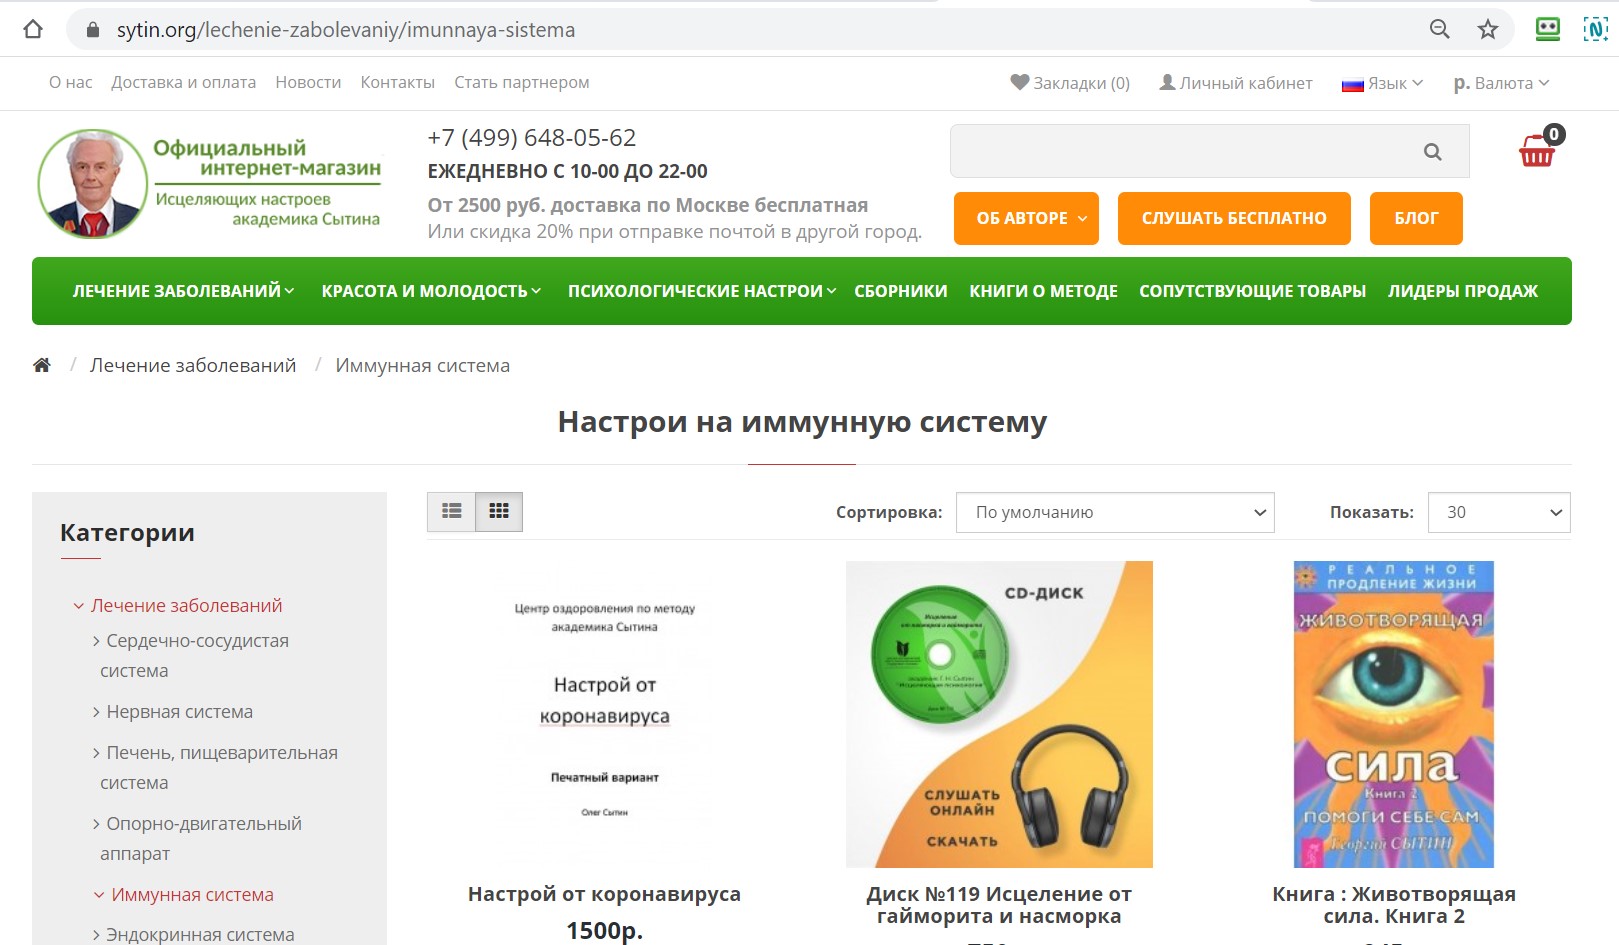Open СОПУТСТВУЮЩИЕ ТОВАРЫ menu item

[1252, 291]
